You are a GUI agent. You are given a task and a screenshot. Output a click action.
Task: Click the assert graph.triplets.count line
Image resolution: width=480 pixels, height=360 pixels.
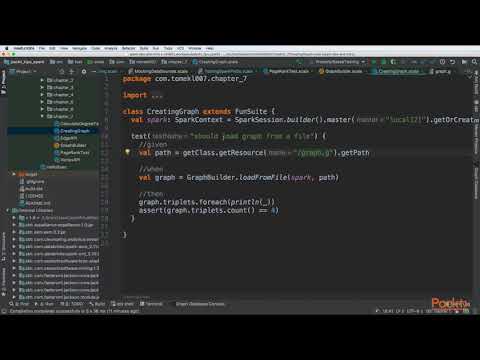tap(208, 210)
